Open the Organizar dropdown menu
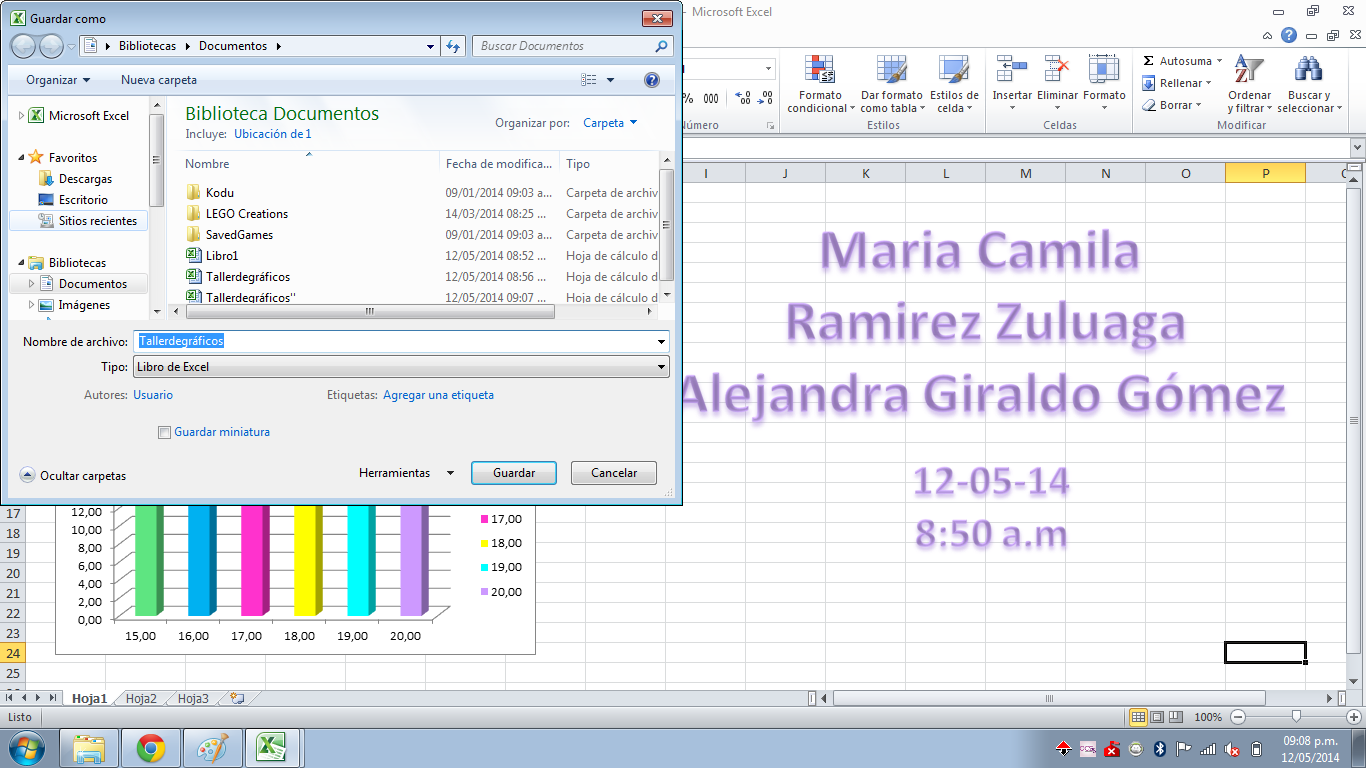 (58, 80)
